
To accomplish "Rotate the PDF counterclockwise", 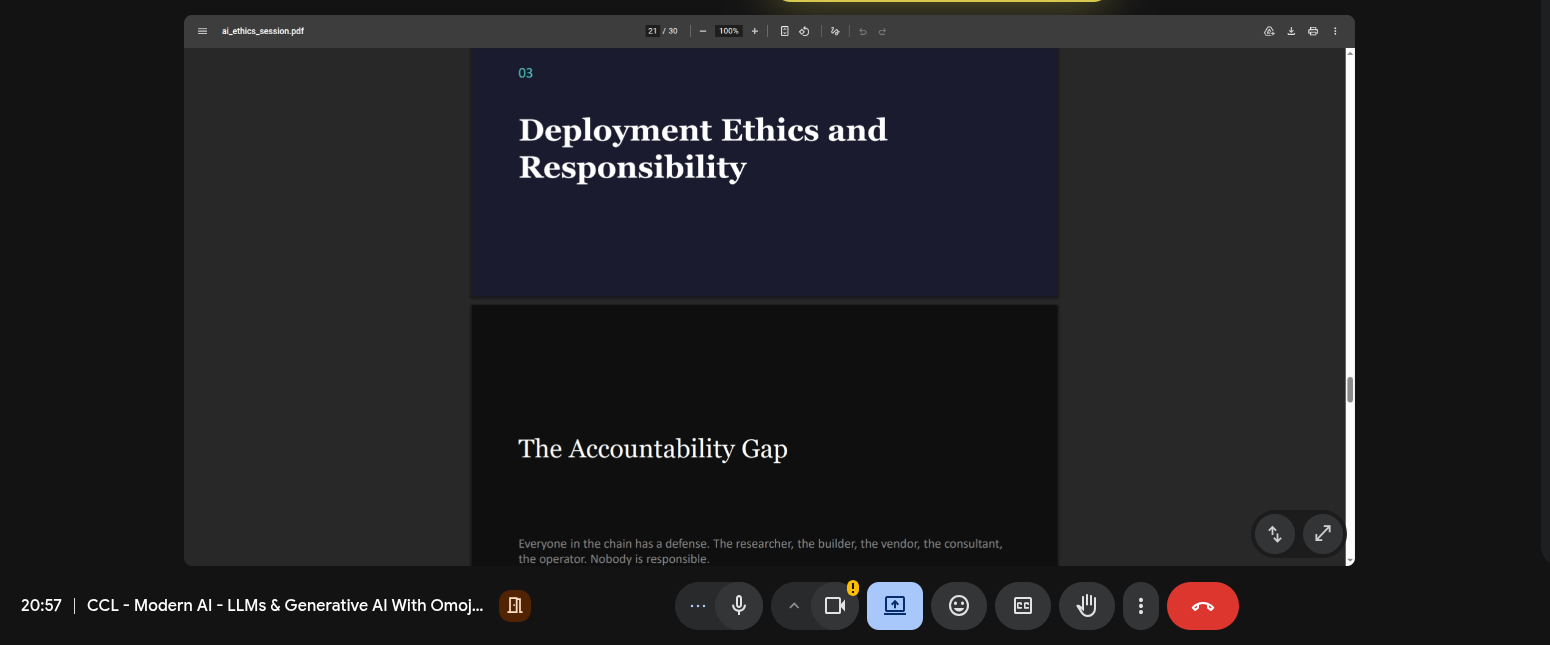I will (804, 31).
